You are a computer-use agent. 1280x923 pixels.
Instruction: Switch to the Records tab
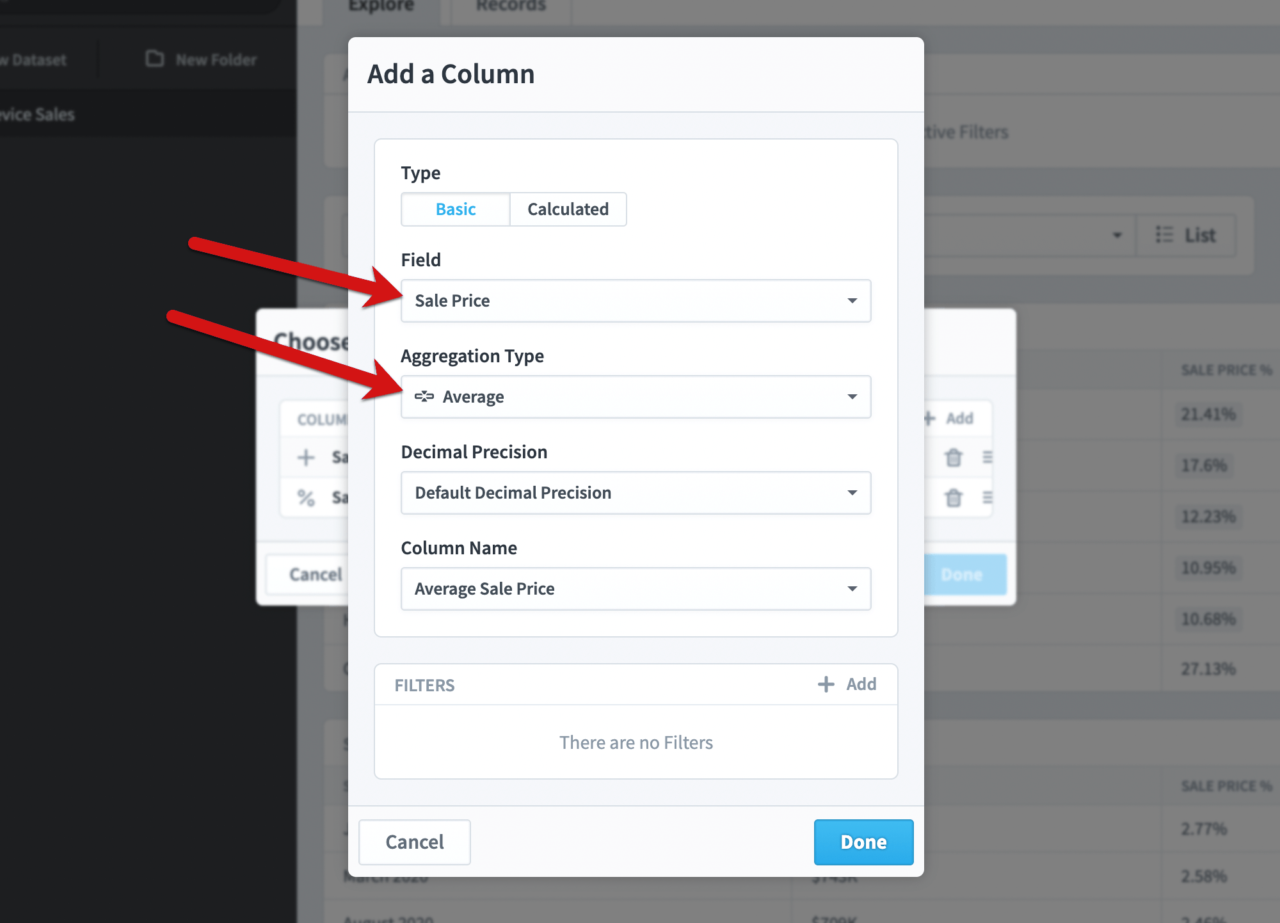click(x=510, y=7)
